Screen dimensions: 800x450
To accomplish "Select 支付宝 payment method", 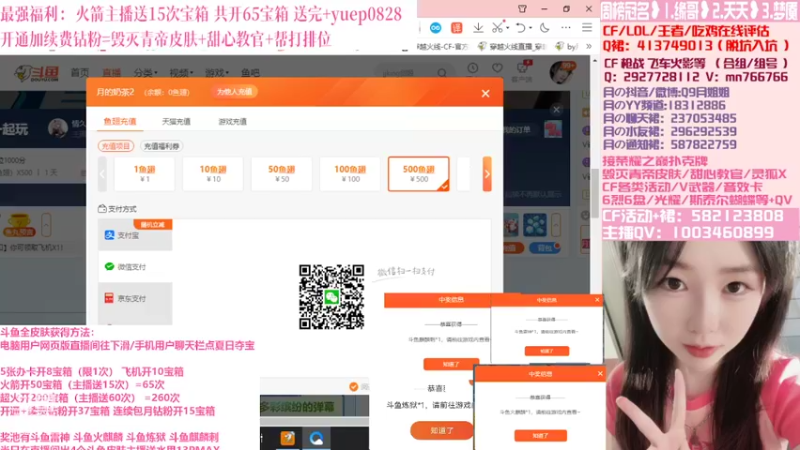I will point(135,235).
